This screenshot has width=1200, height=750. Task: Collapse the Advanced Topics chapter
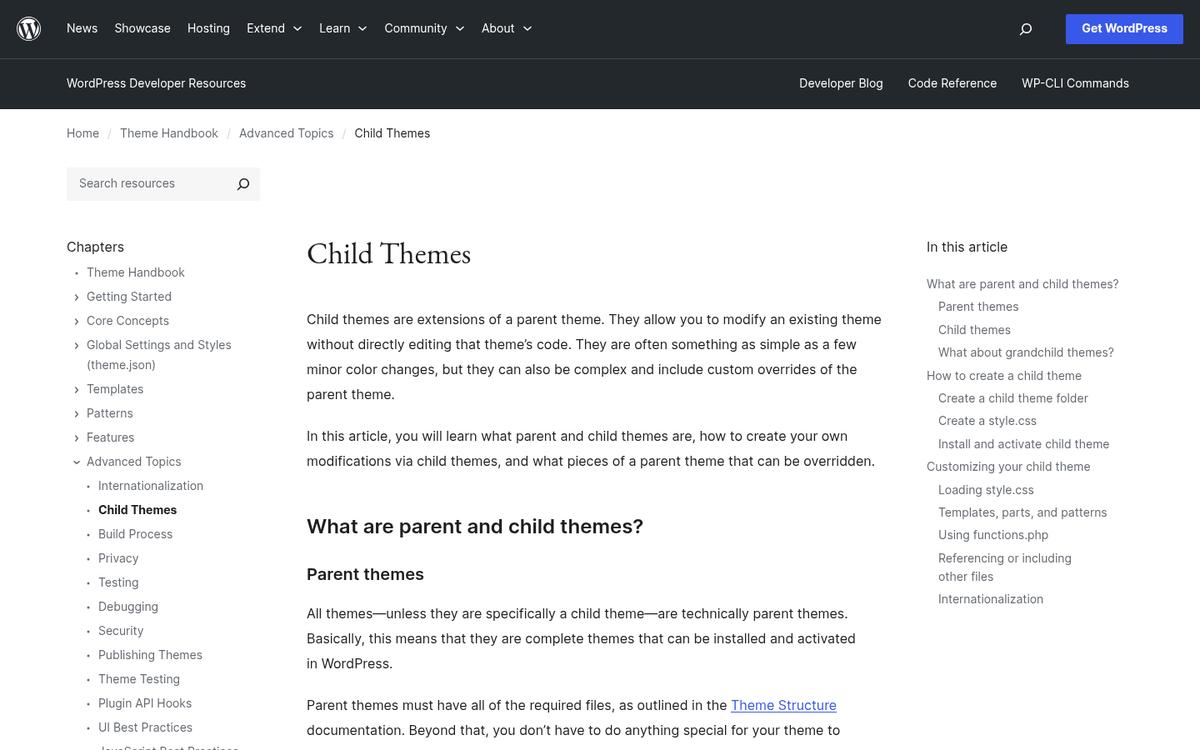[x=76, y=461]
